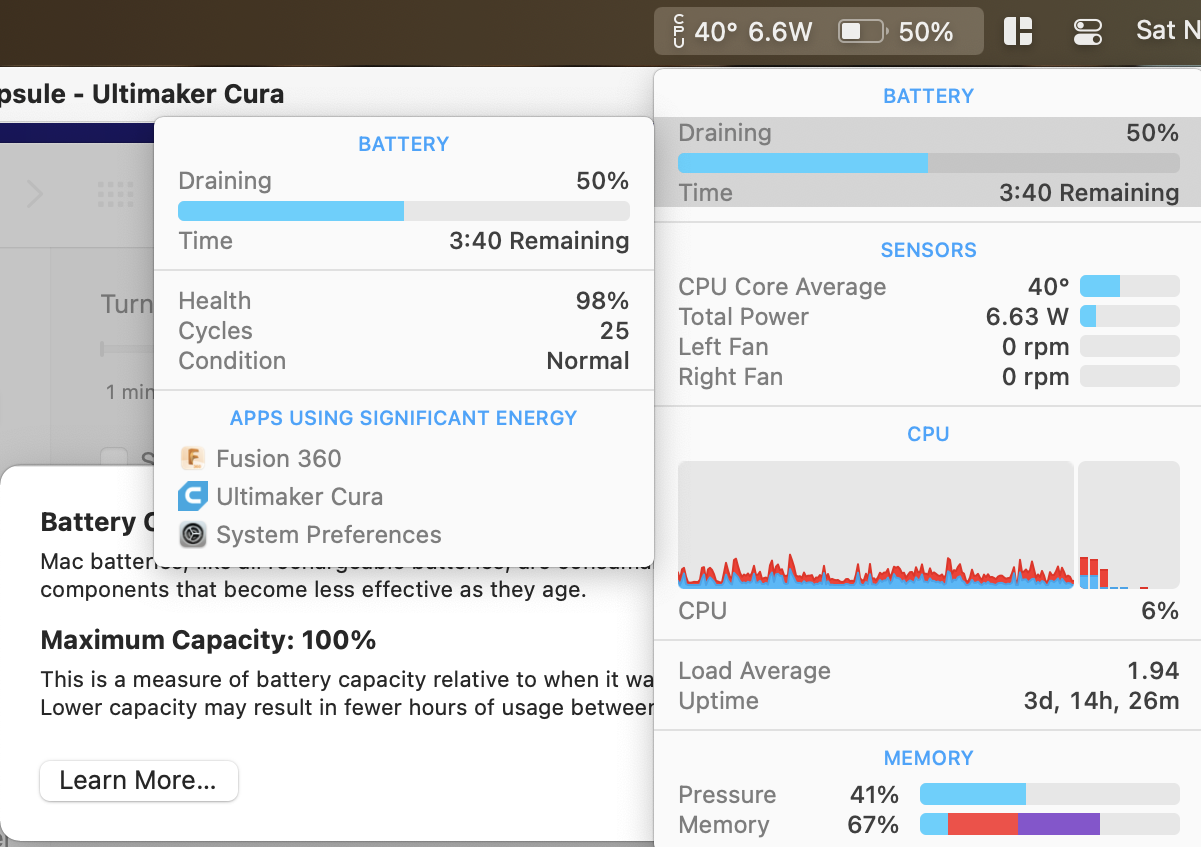1201x847 pixels.
Task: Toggle the checkbox below the display slider
Action: tap(114, 459)
